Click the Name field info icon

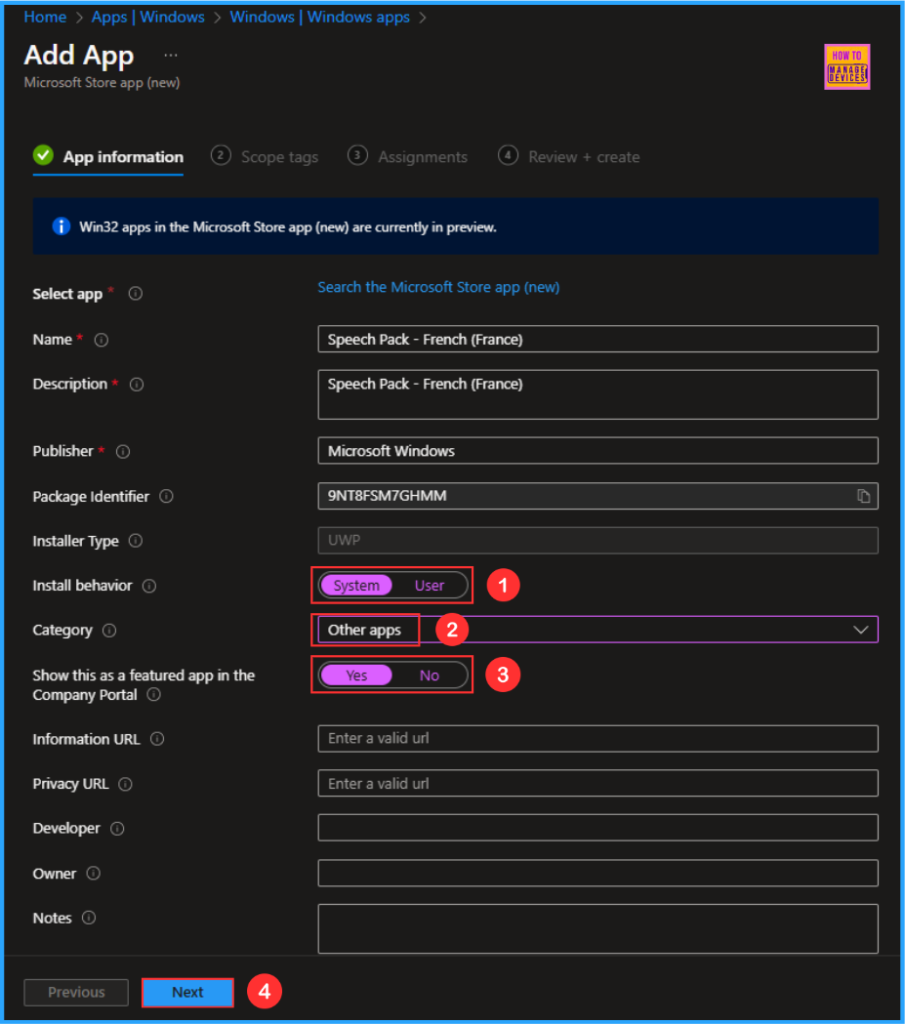pos(101,340)
